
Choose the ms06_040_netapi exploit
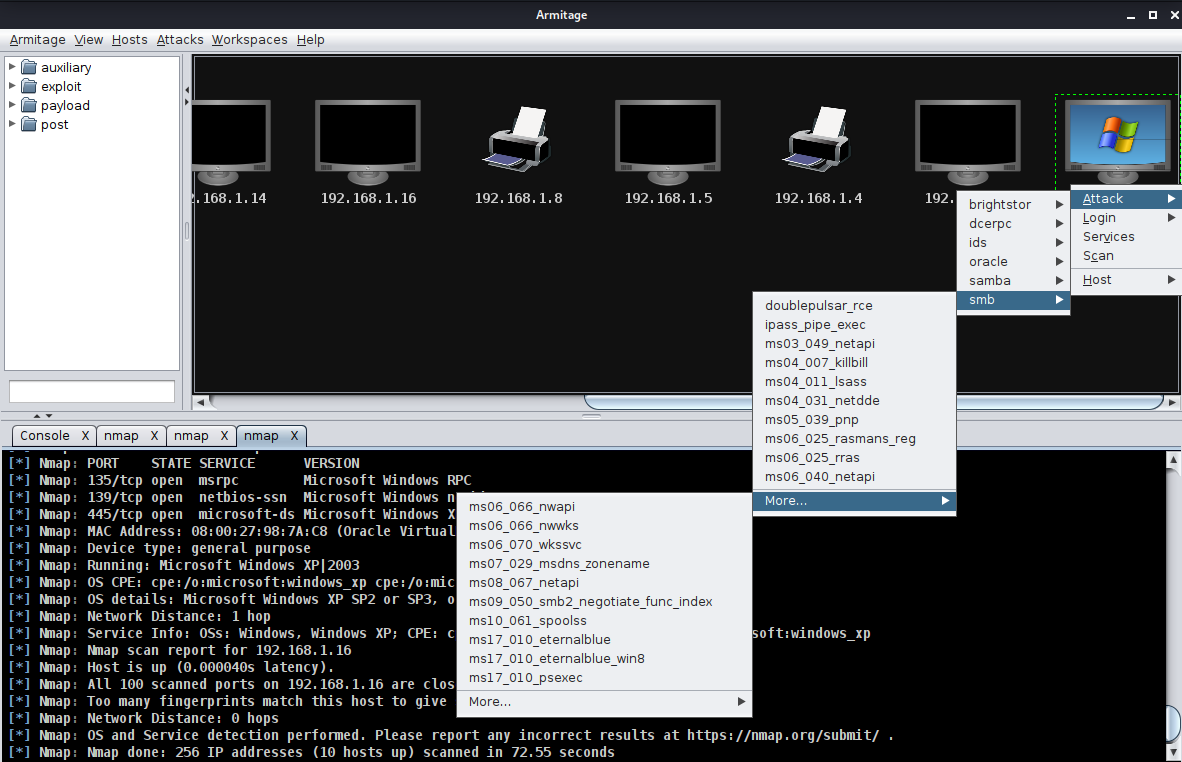click(854, 476)
